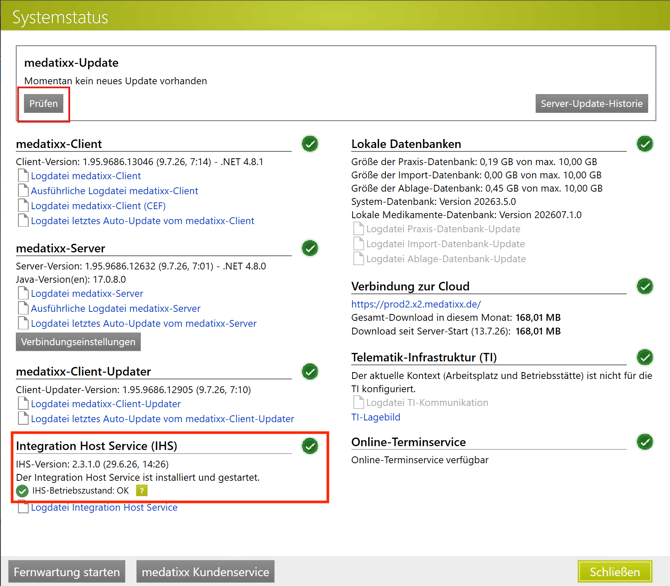Click the Lokale Datenbanken green status checkmark
Screen dimensions: 670x586
(x=645, y=144)
